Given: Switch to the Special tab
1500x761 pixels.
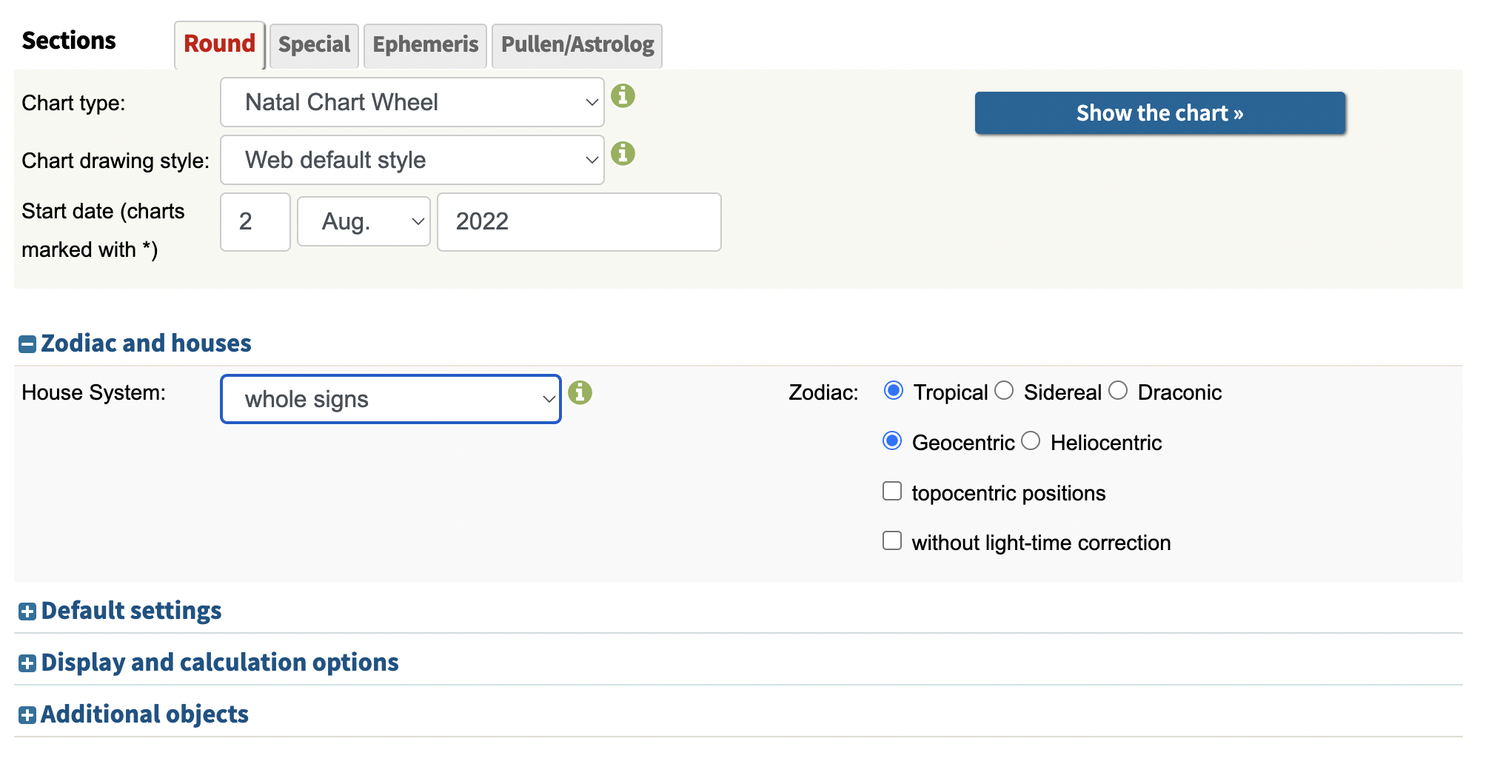Looking at the screenshot, I should [x=314, y=45].
